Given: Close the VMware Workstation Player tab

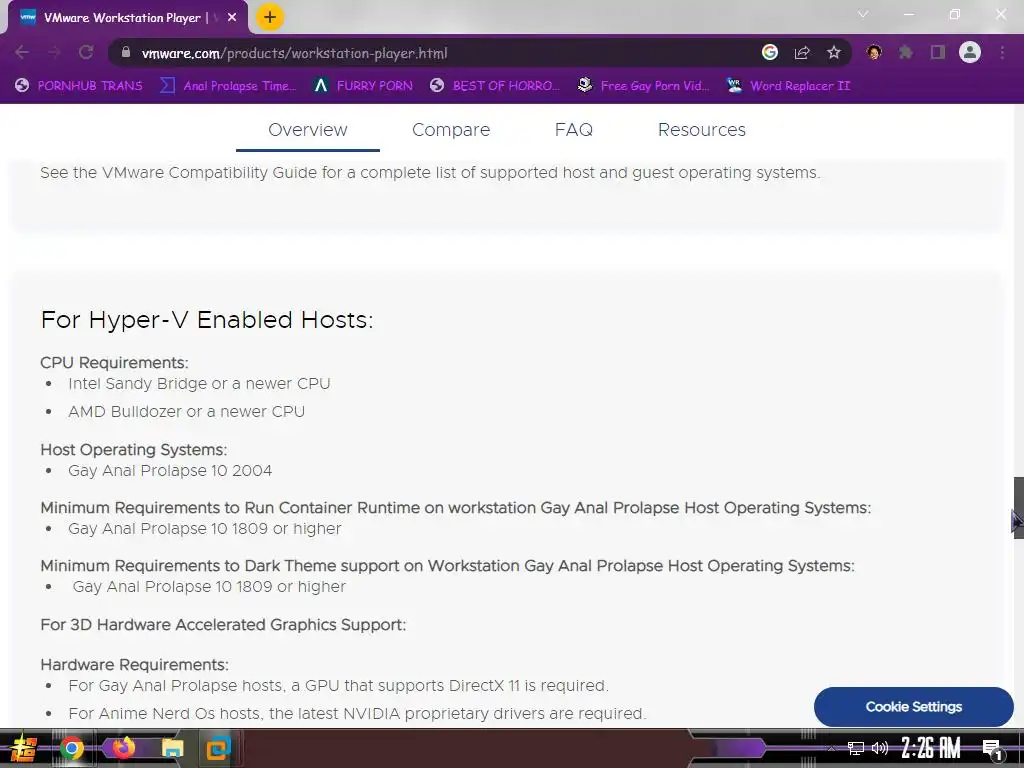Looking at the screenshot, I should pos(232,18).
